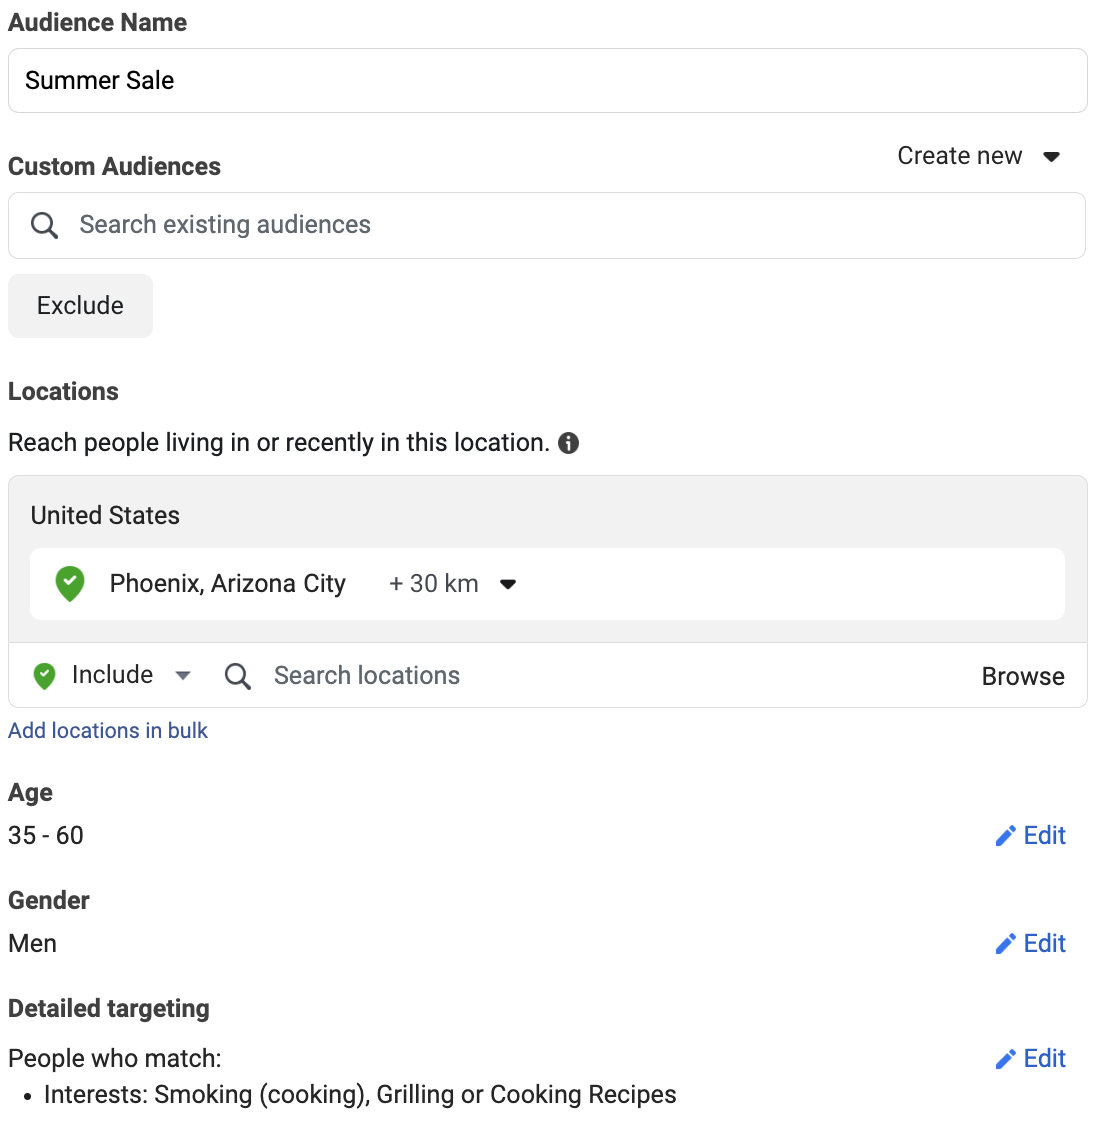Image resolution: width=1102 pixels, height=1142 pixels.
Task: Expand the Include locations dropdown
Action: 183,675
